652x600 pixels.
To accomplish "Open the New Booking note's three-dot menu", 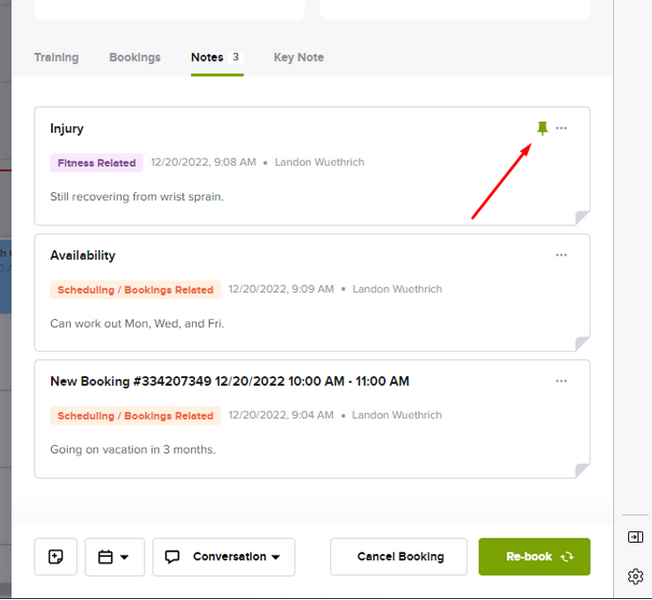I will 561,381.
